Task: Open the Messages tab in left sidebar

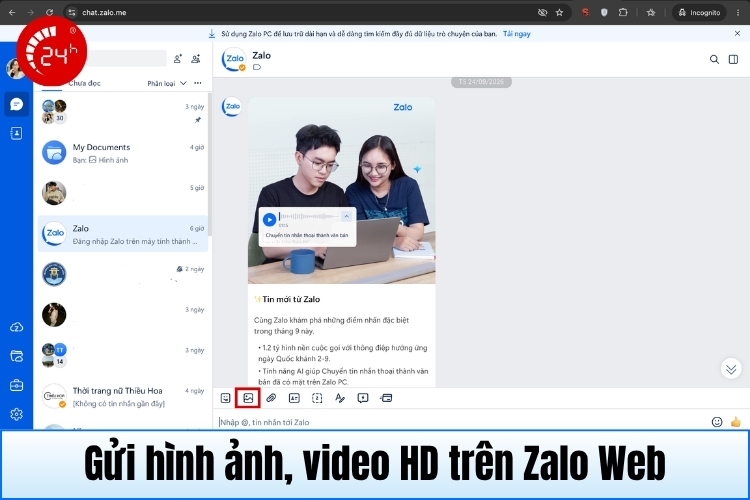Action: tap(16, 104)
